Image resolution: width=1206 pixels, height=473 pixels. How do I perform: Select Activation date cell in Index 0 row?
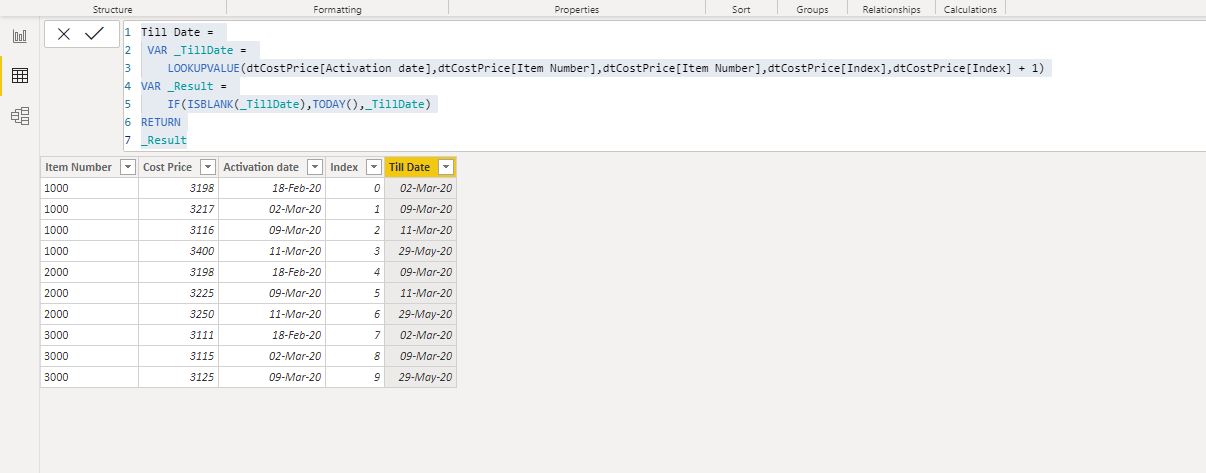tap(272, 188)
